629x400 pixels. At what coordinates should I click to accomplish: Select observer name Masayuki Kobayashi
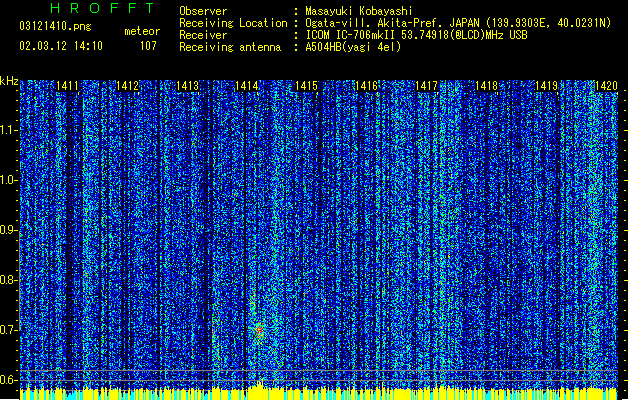point(358,11)
